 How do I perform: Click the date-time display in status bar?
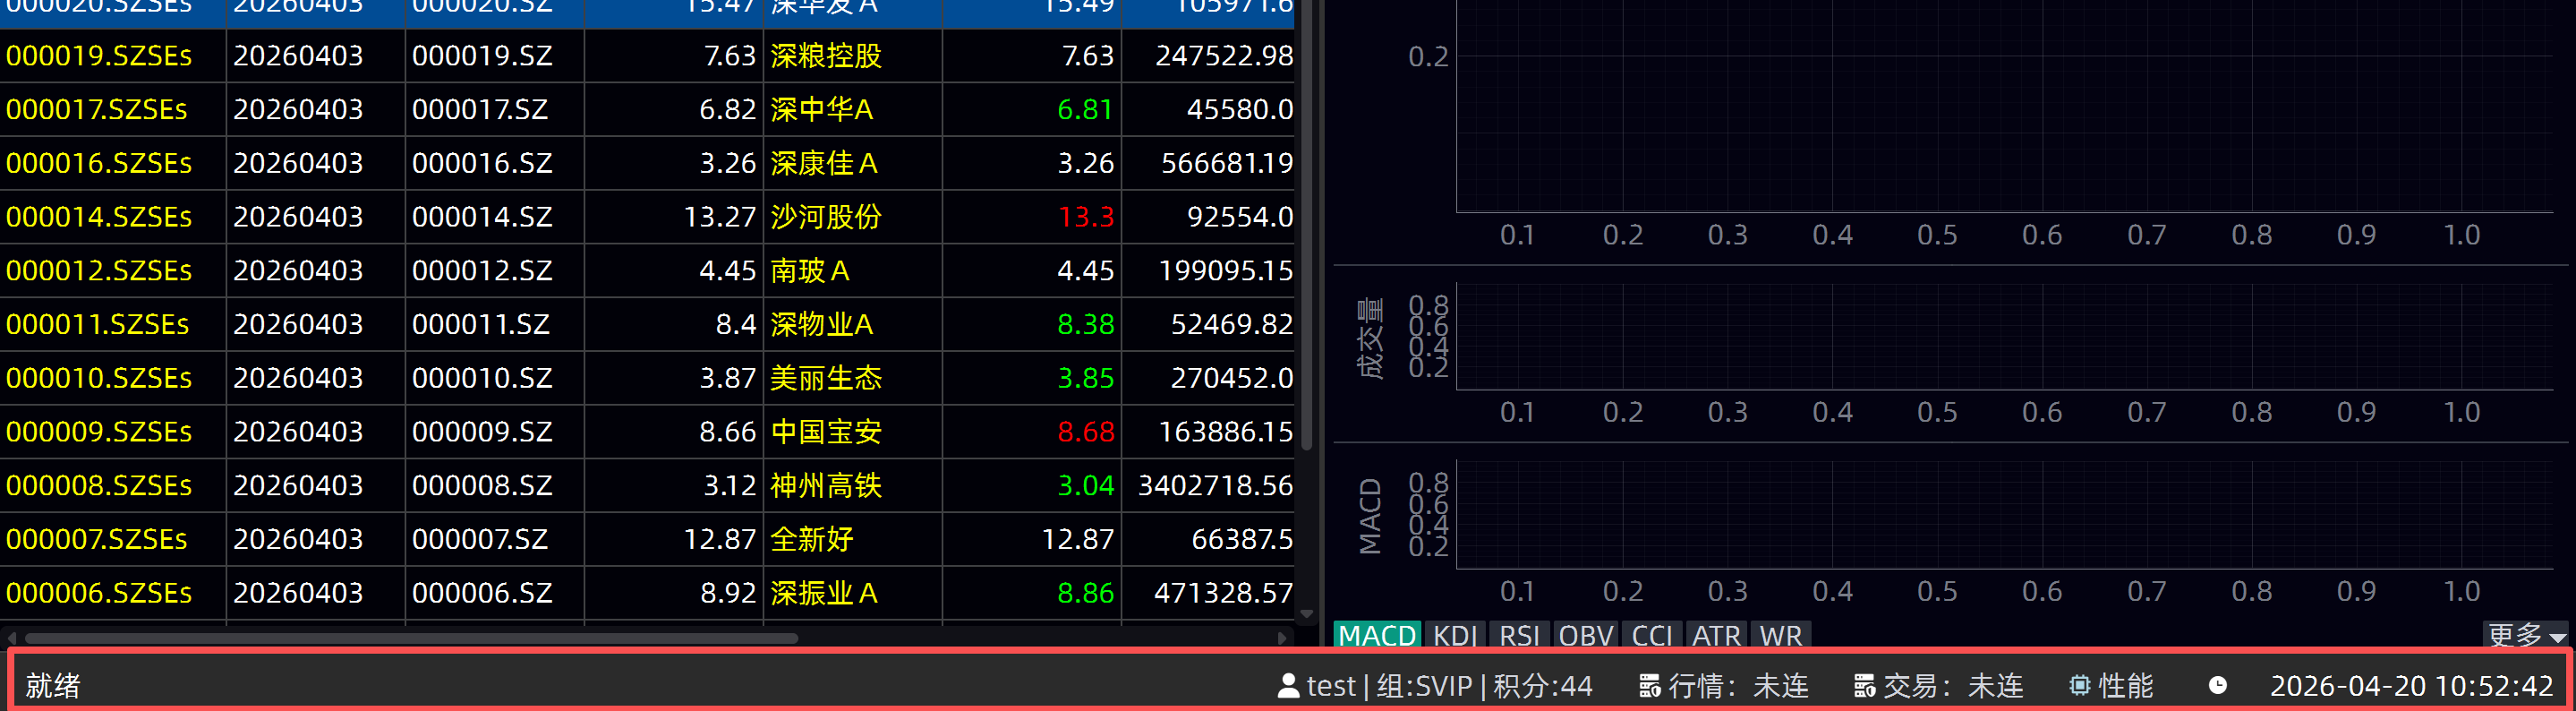tap(2411, 686)
